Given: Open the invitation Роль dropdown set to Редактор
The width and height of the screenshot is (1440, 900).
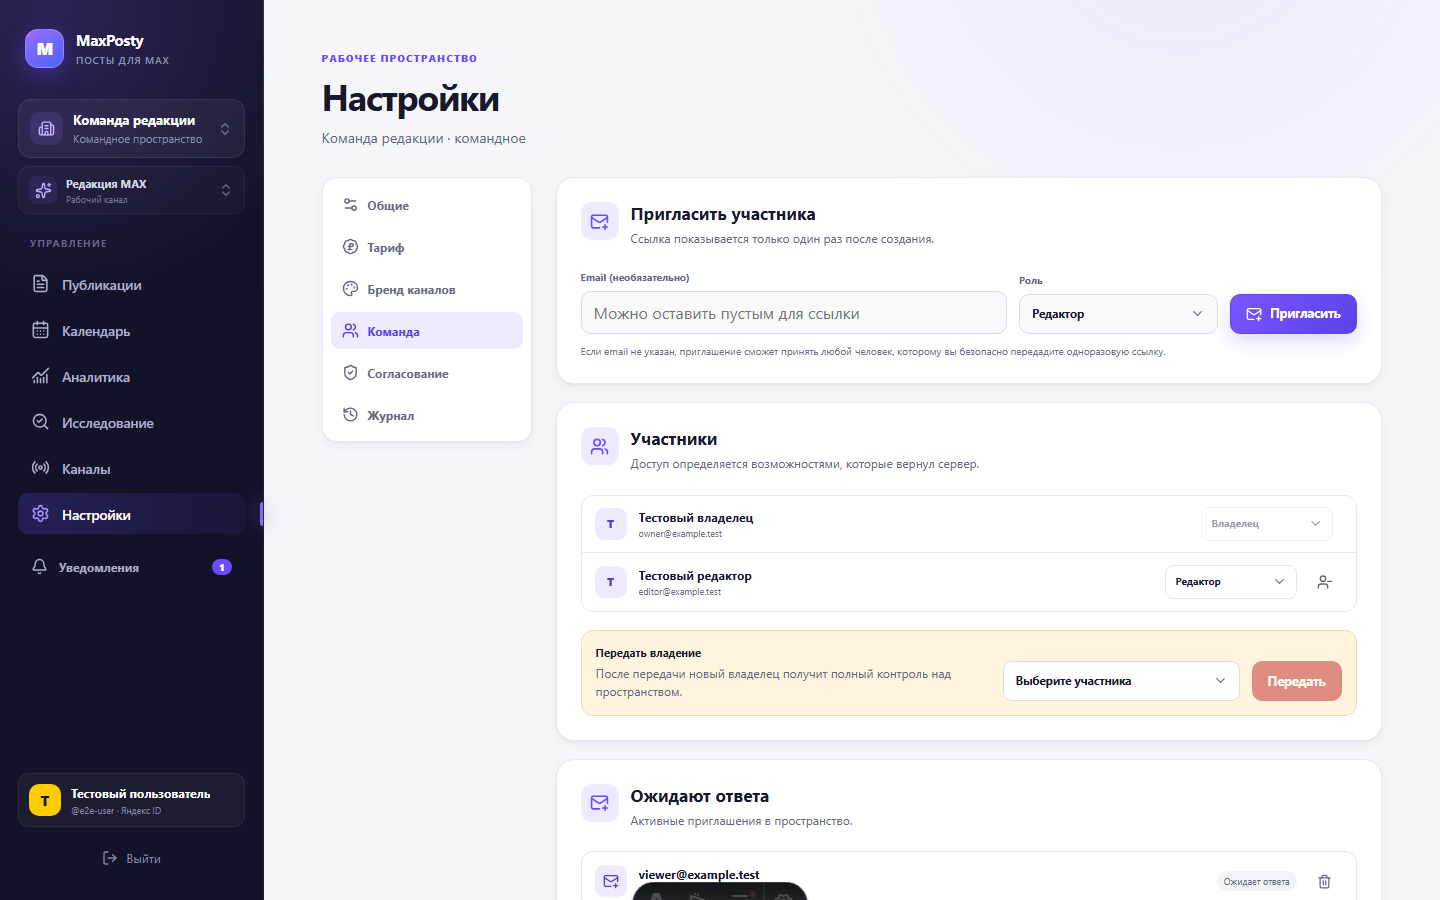Looking at the screenshot, I should (1118, 314).
